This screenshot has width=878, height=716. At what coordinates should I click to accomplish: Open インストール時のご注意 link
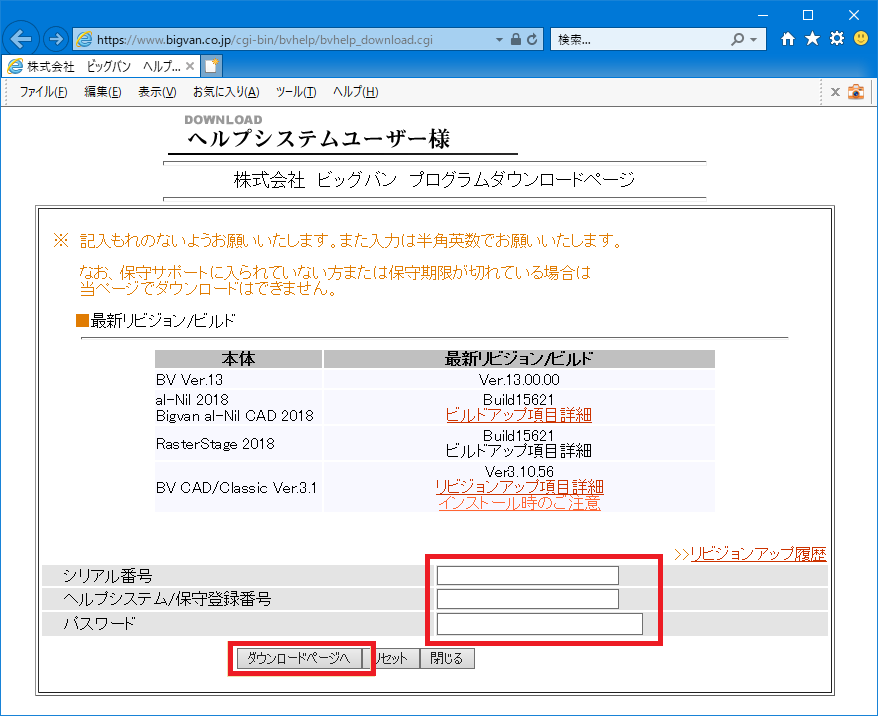pyautogui.click(x=520, y=503)
